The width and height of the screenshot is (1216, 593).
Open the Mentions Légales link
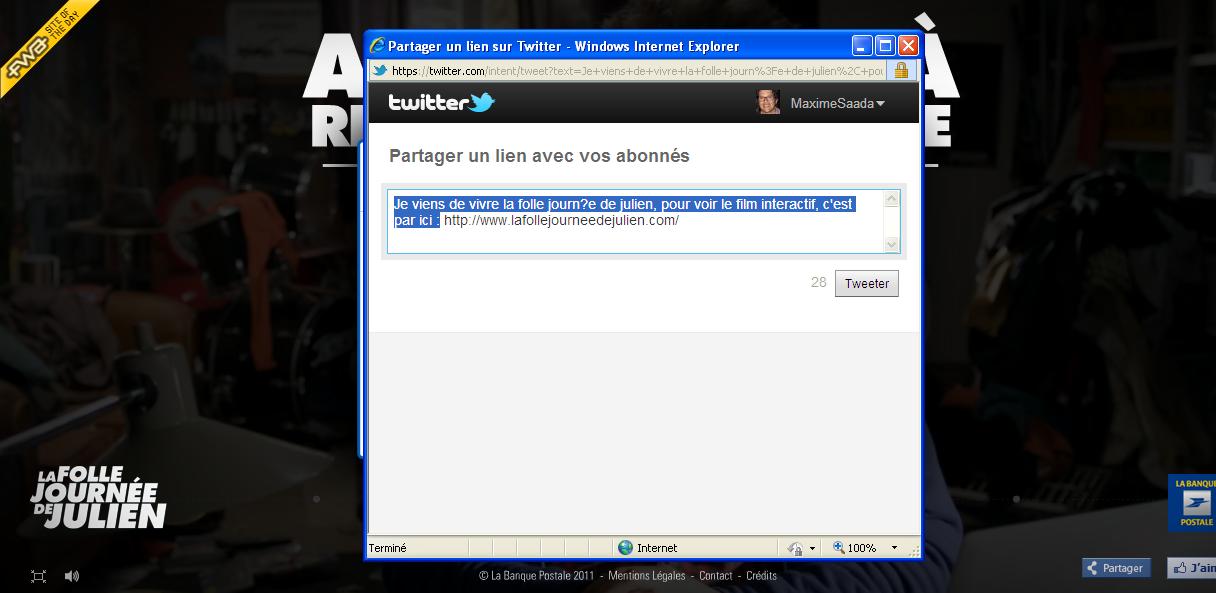(647, 576)
